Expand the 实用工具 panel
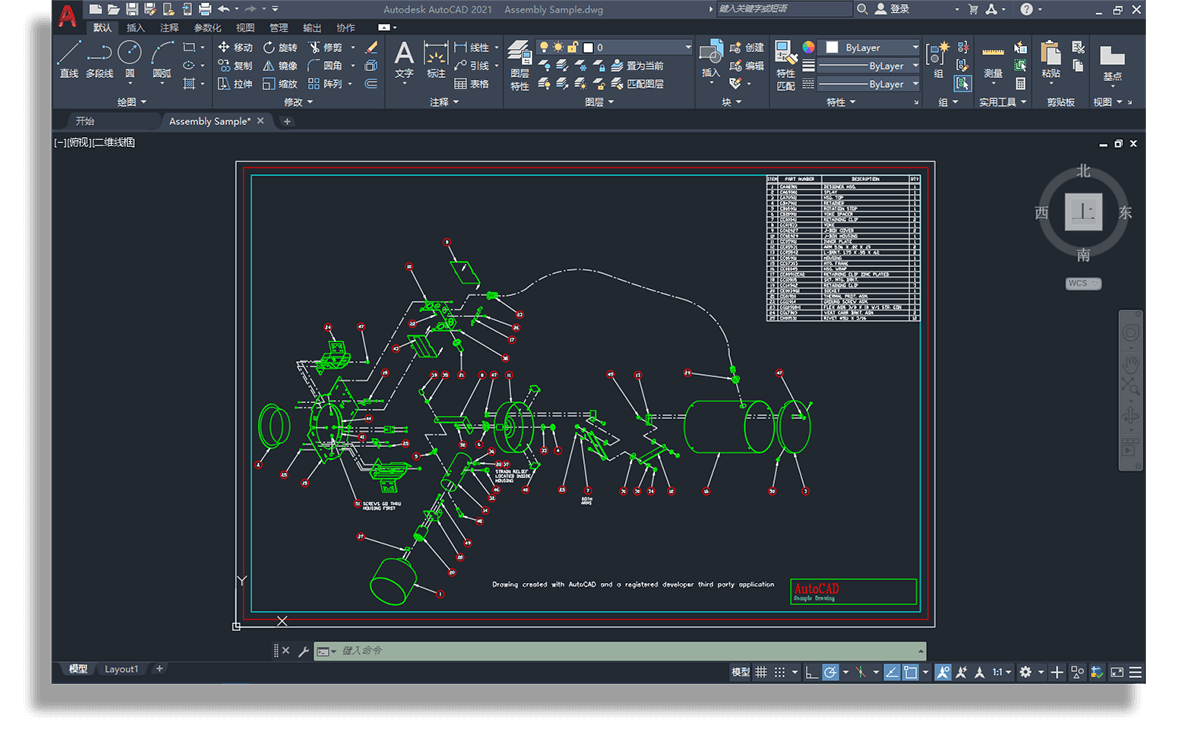Viewport: 1200px width, 733px height. 1002,102
